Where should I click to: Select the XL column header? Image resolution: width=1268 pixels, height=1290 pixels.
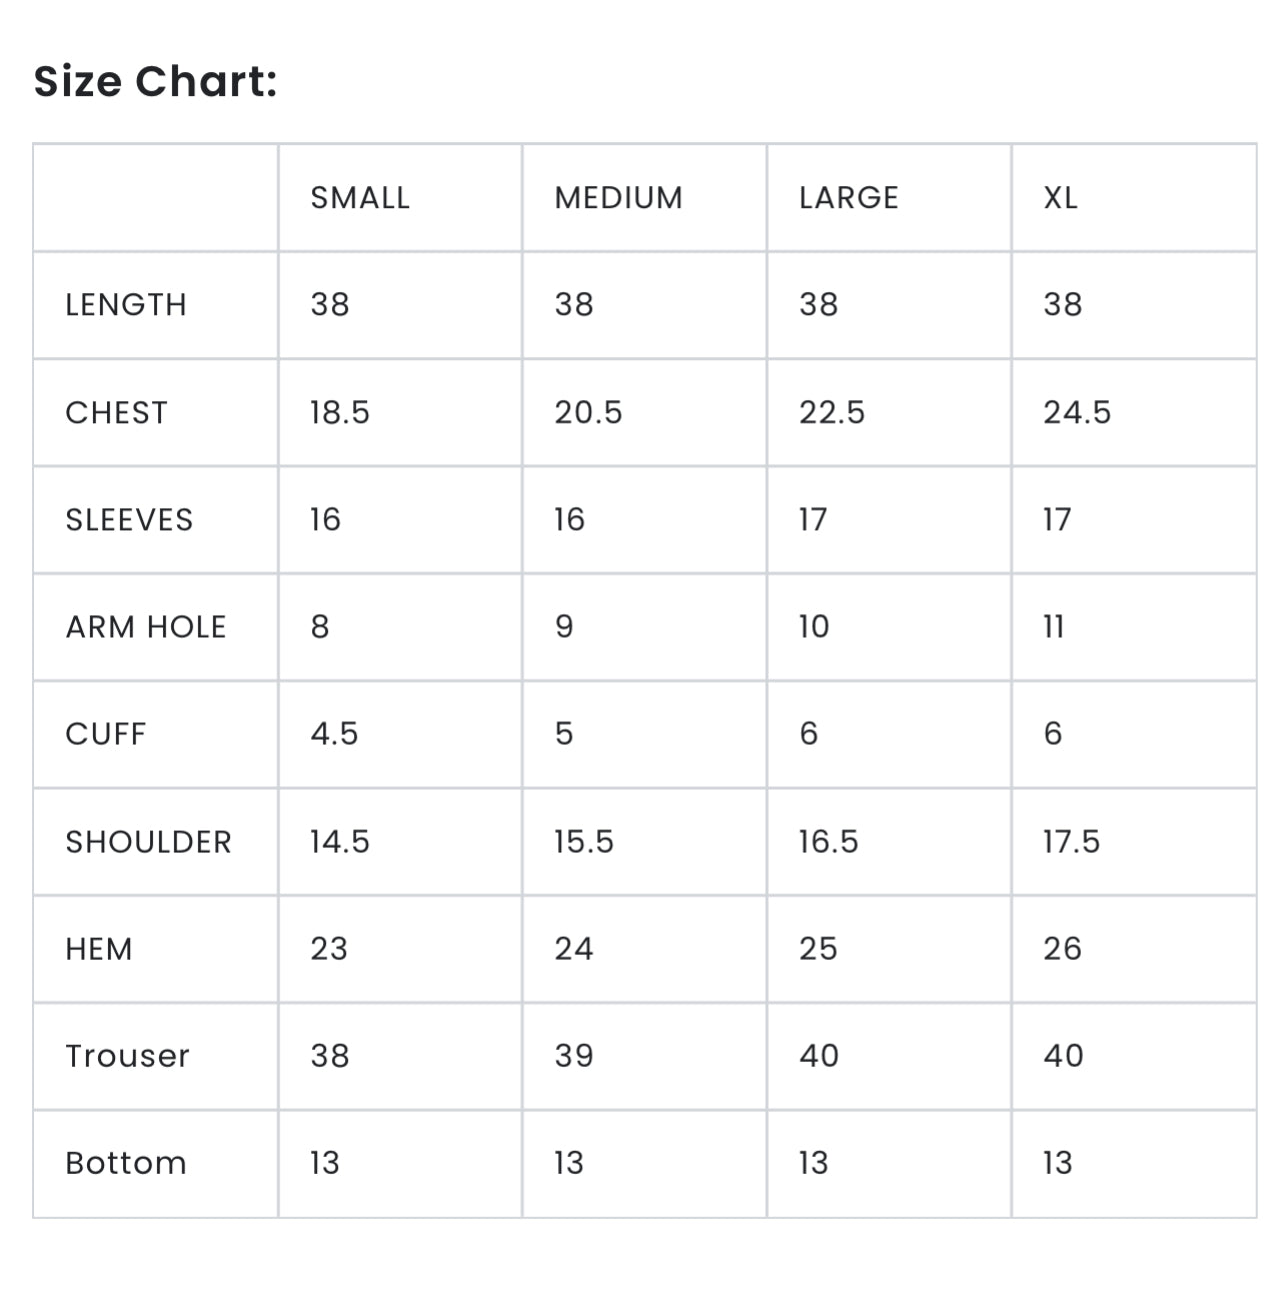1060,198
